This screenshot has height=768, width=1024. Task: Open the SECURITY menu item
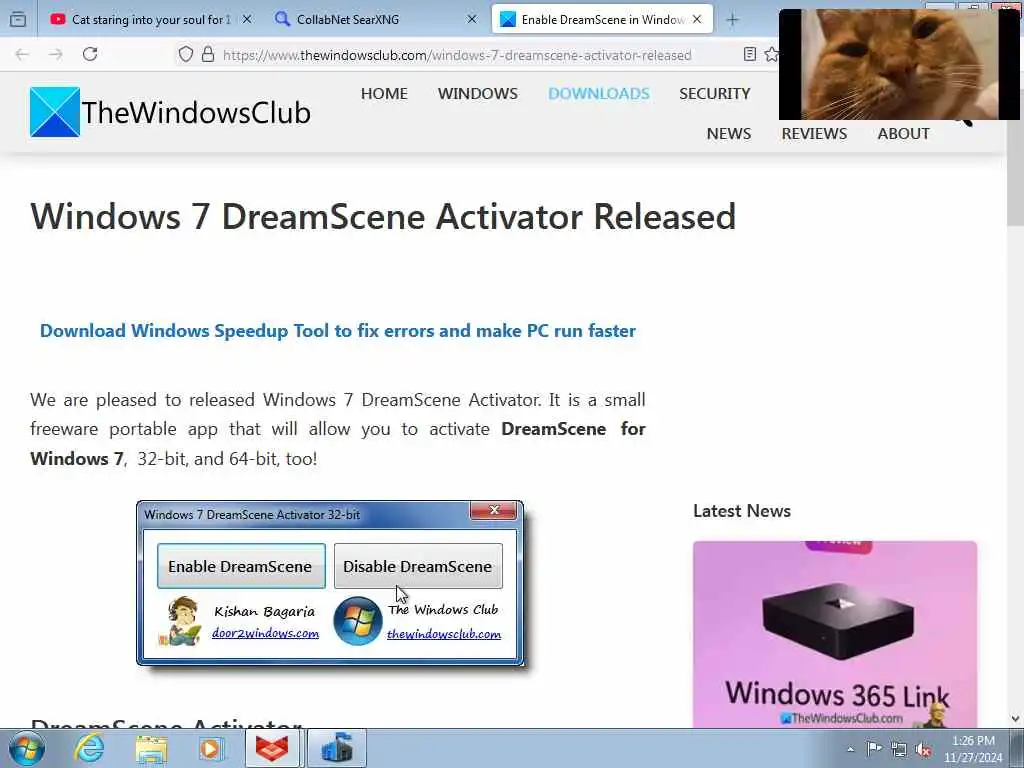[x=714, y=93]
